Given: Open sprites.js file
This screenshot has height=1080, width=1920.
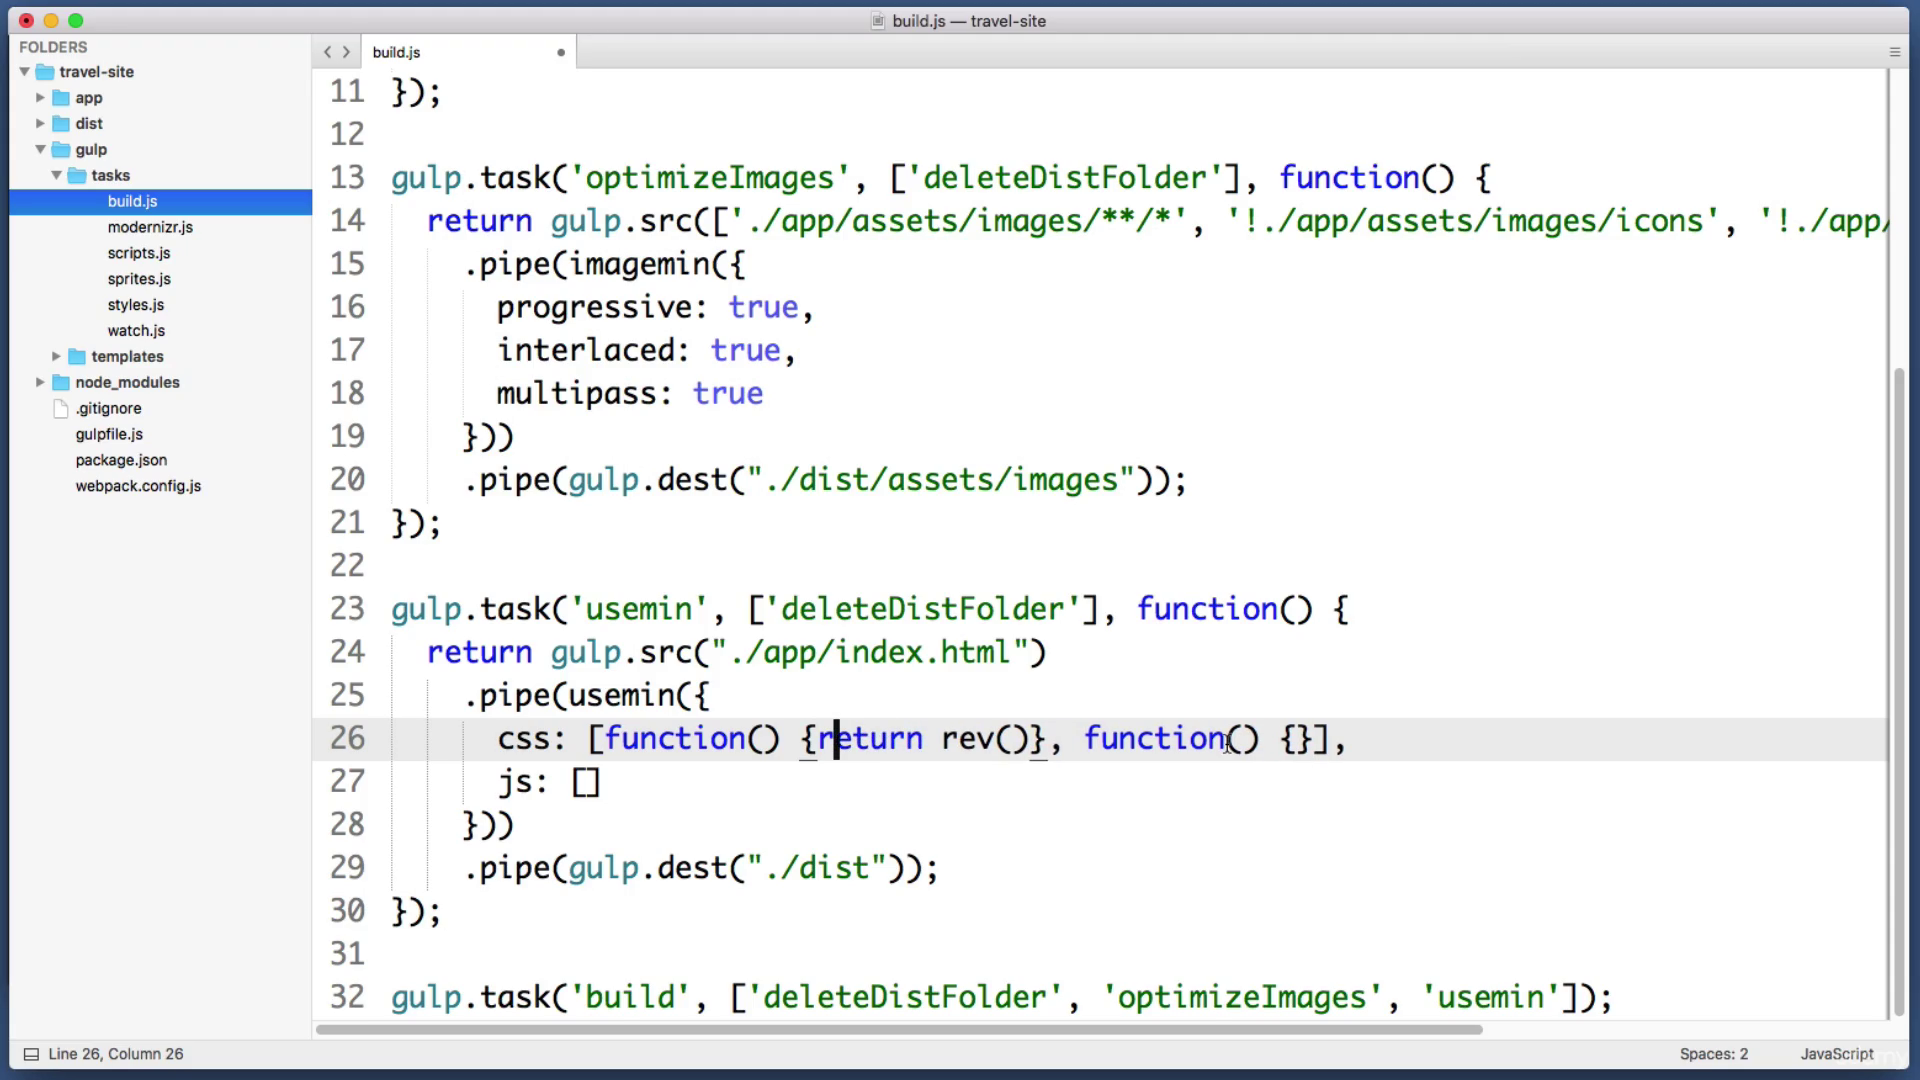Looking at the screenshot, I should 139,279.
